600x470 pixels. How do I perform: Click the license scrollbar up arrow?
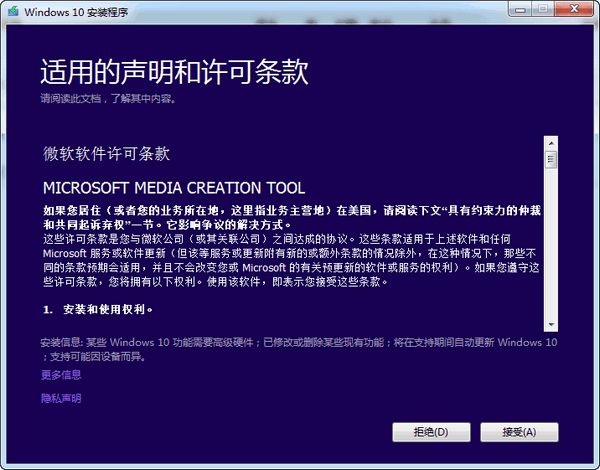[x=551, y=144]
